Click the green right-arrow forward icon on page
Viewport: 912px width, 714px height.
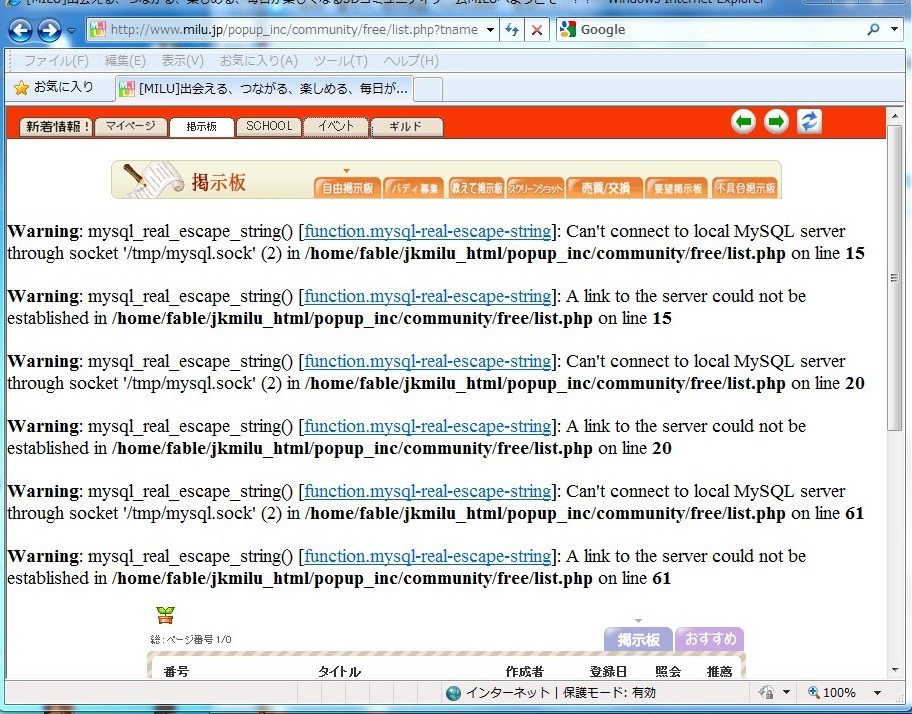776,122
